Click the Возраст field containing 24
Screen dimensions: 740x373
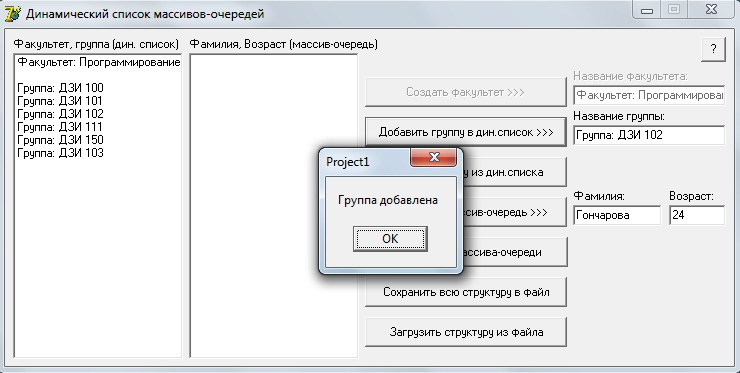coord(697,215)
